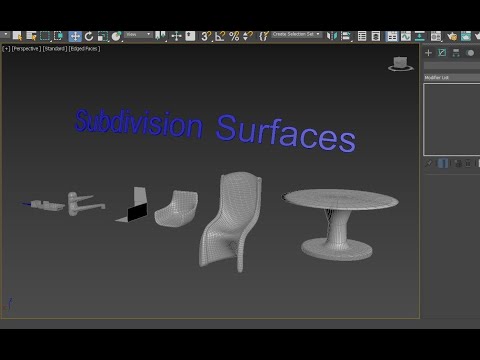480x360 pixels.
Task: Open the Schematic View icon
Action: [420, 36]
